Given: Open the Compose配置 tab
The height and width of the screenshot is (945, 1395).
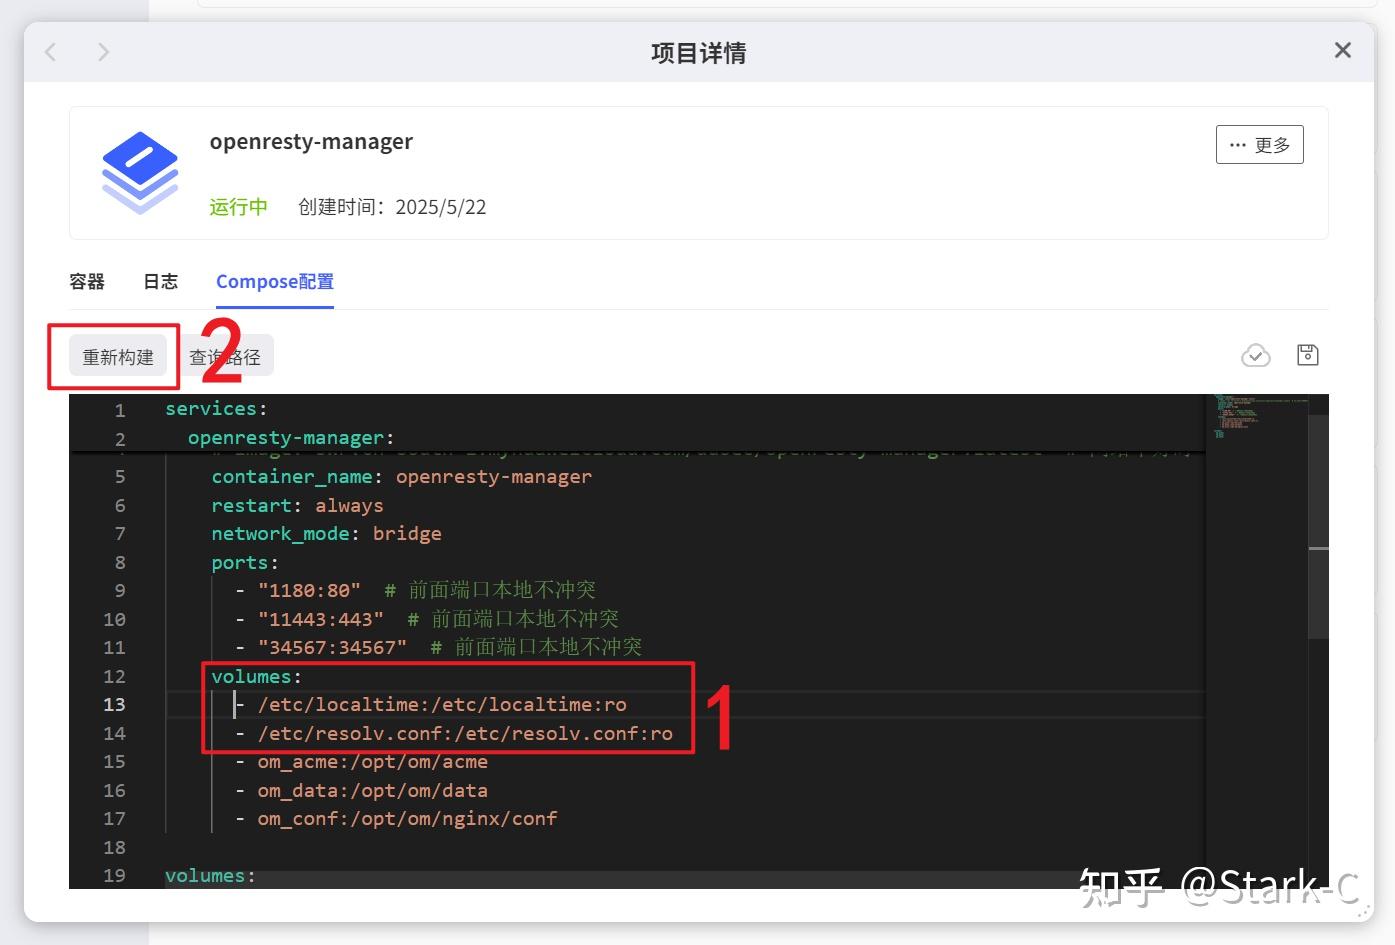Looking at the screenshot, I should (274, 281).
